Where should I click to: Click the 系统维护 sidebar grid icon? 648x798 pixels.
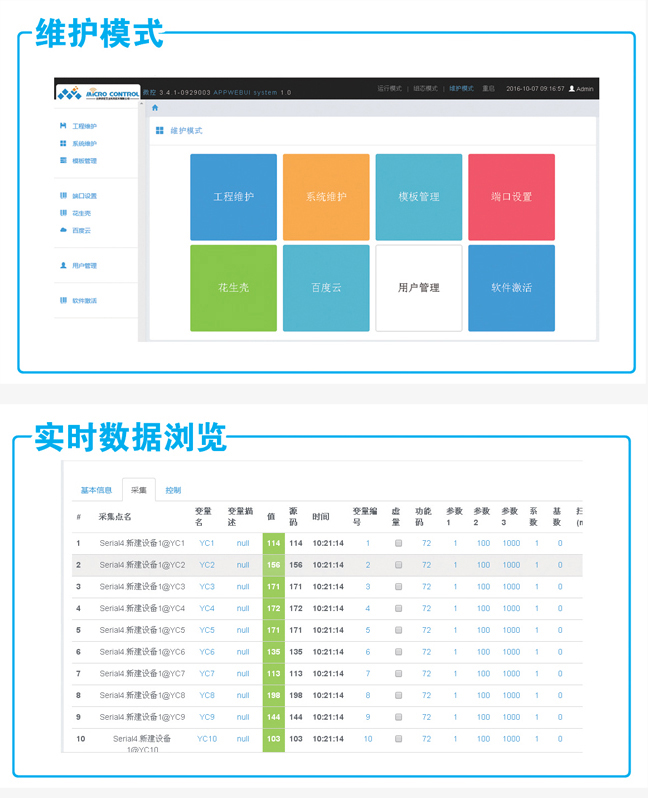(x=63, y=143)
